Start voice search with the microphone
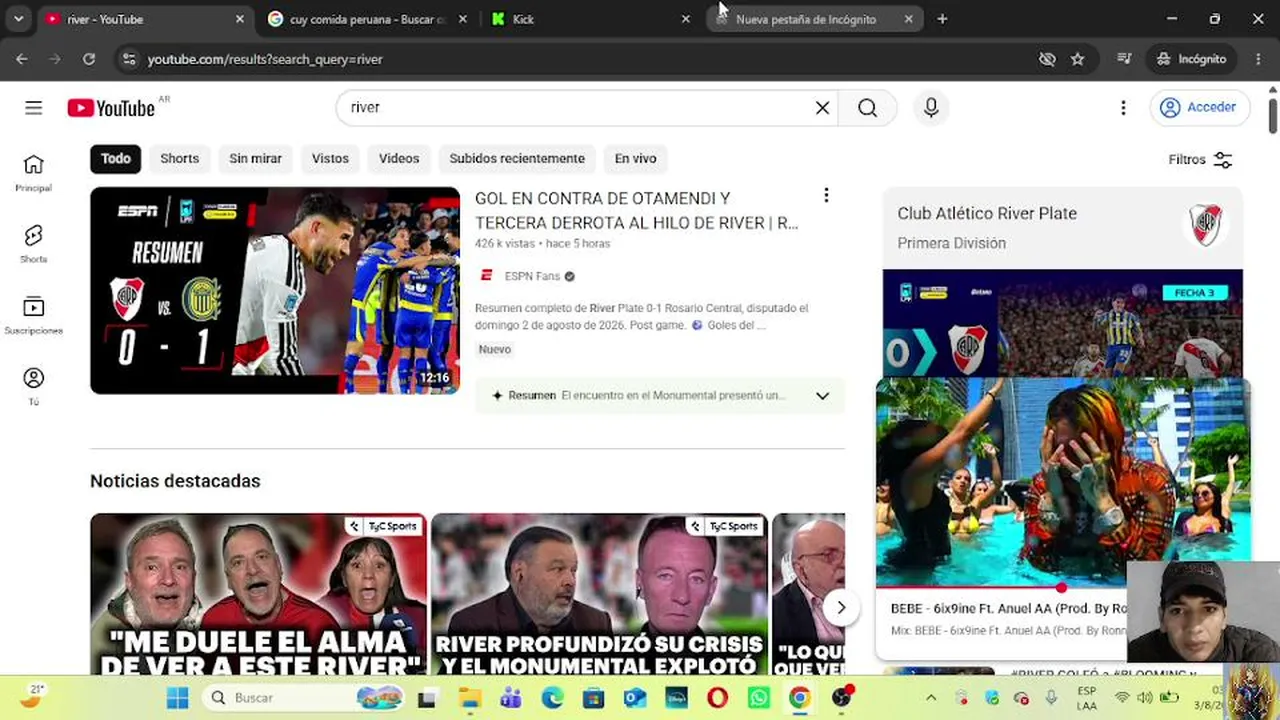The height and width of the screenshot is (720, 1280). click(931, 108)
